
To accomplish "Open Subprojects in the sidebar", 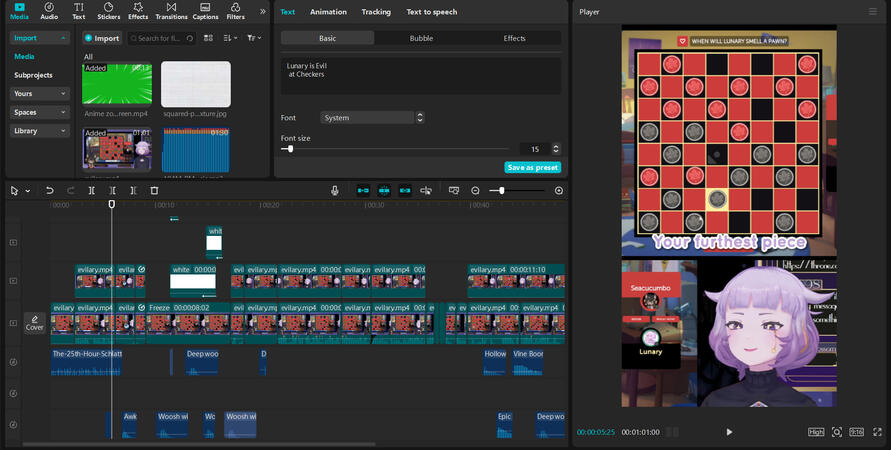I will [33, 75].
